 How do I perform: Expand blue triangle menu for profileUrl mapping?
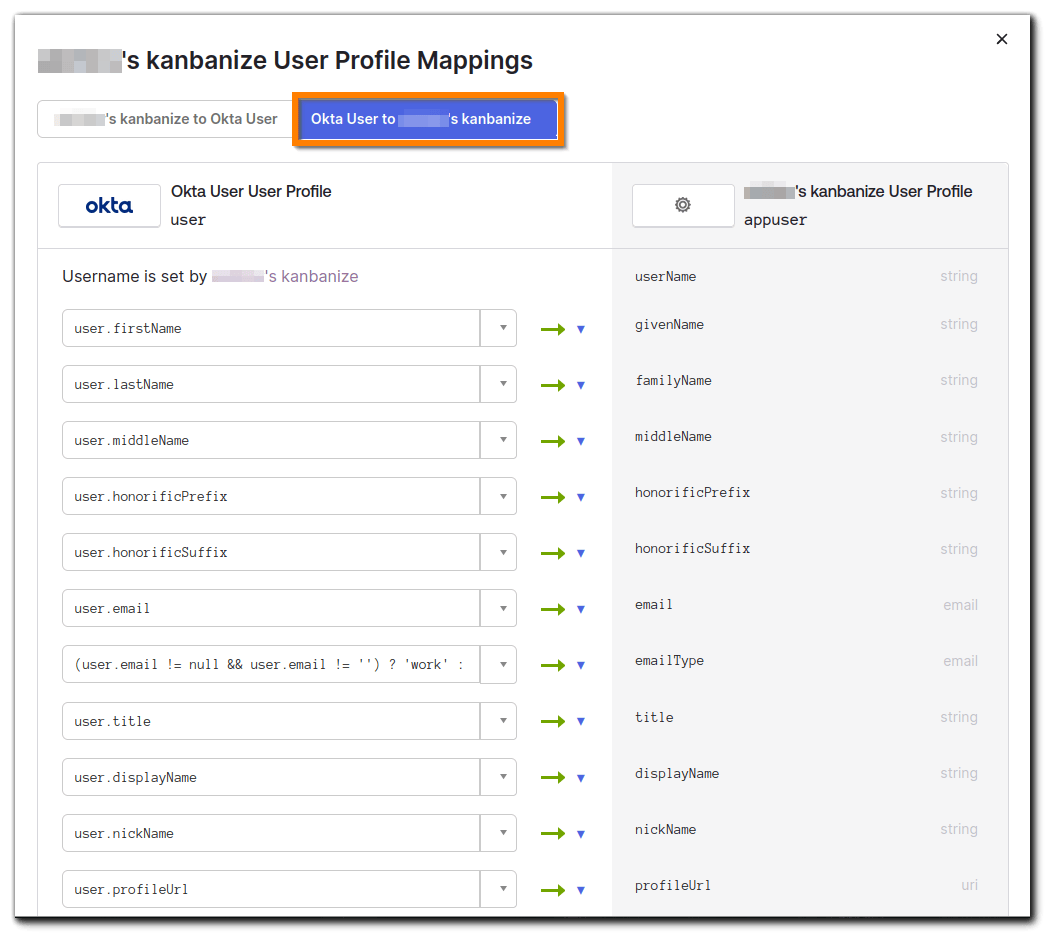(x=580, y=890)
